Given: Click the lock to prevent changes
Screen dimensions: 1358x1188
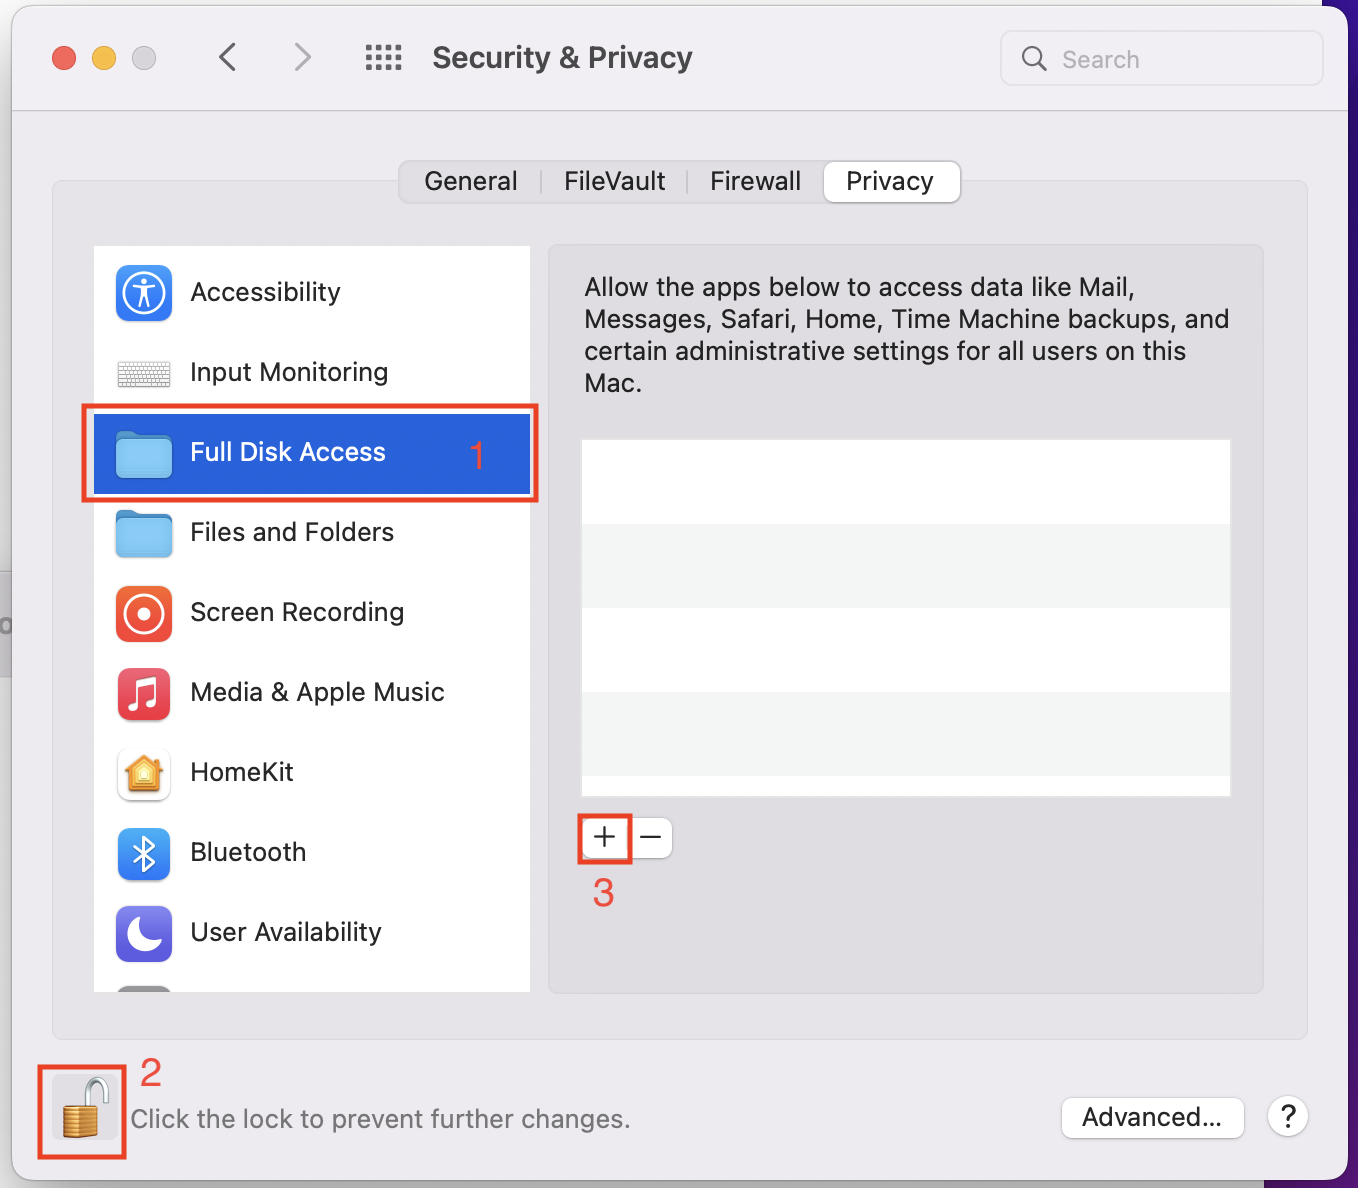Looking at the screenshot, I should (x=82, y=1110).
